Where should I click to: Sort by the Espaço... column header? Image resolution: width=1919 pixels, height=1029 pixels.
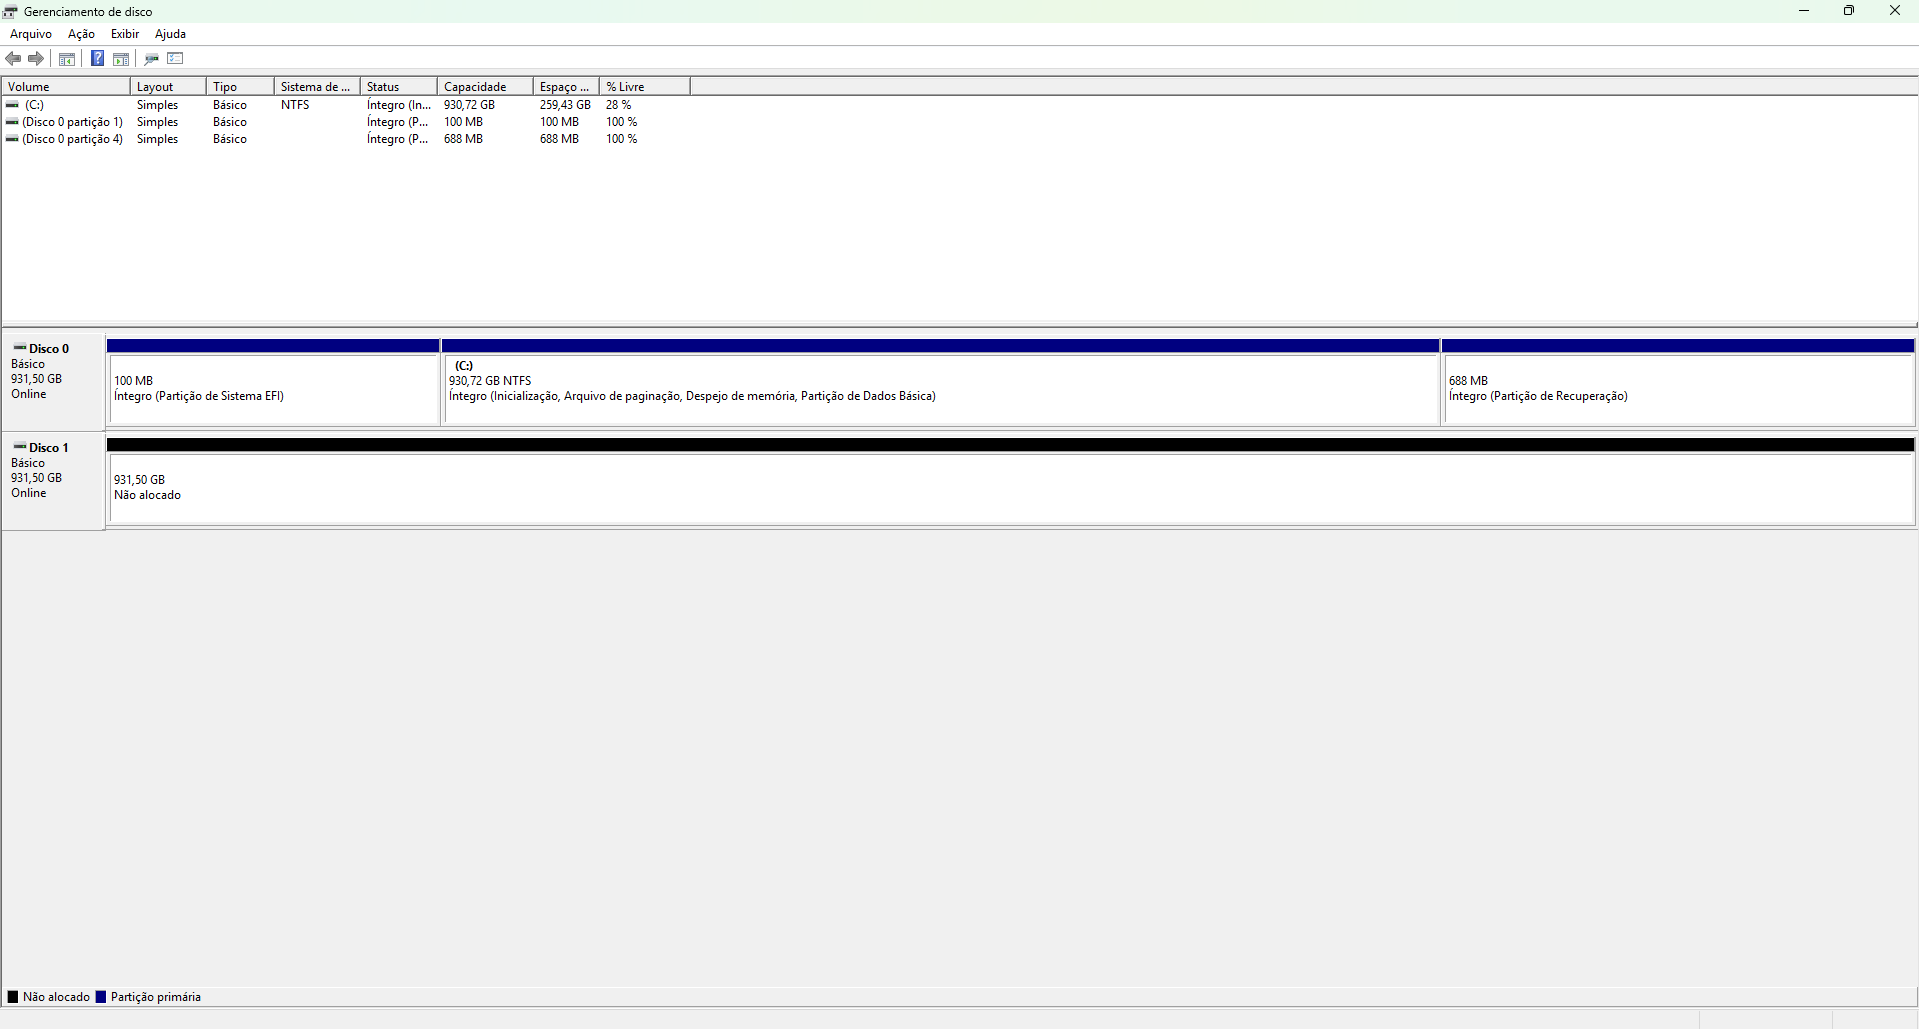[566, 87]
